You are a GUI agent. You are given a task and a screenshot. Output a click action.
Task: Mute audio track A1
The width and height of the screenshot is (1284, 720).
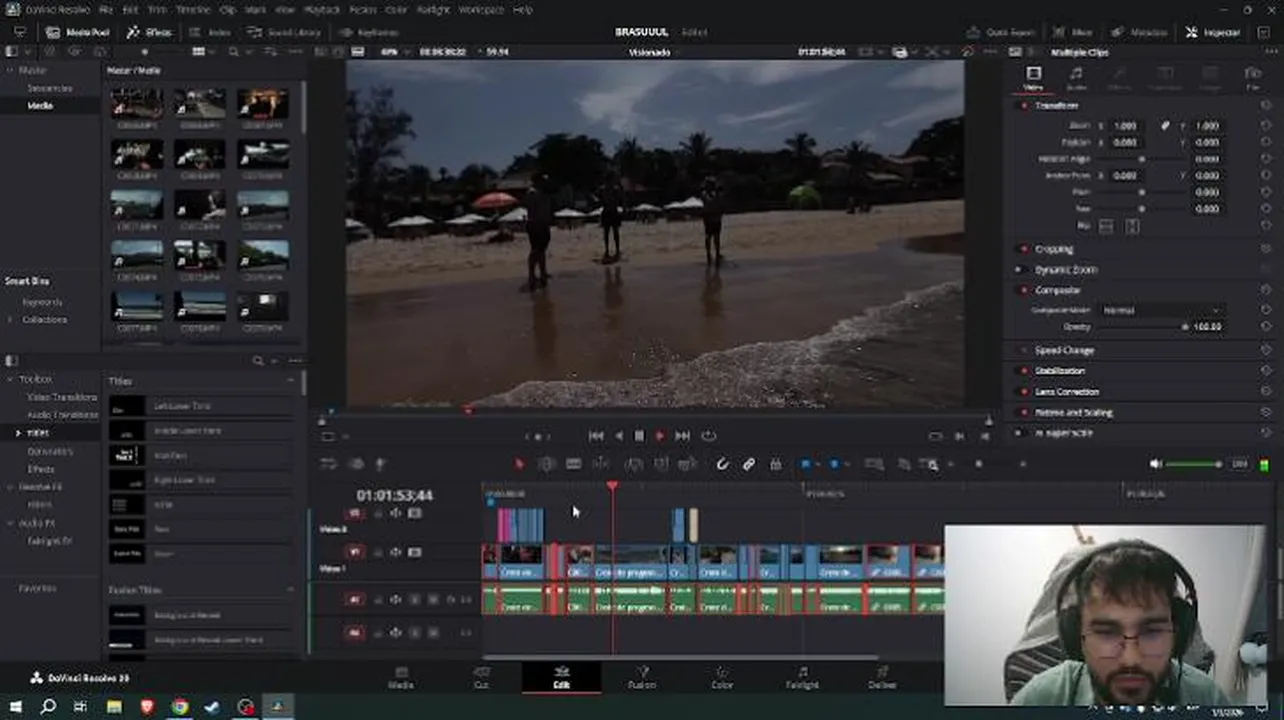[x=433, y=600]
